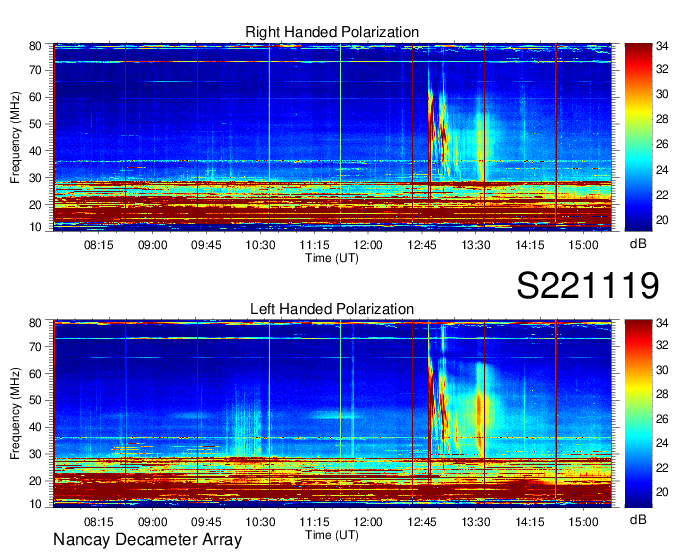The height and width of the screenshot is (552, 680).
Task: Click the "Nancay Decameter Array" caption
Action: 147,540
